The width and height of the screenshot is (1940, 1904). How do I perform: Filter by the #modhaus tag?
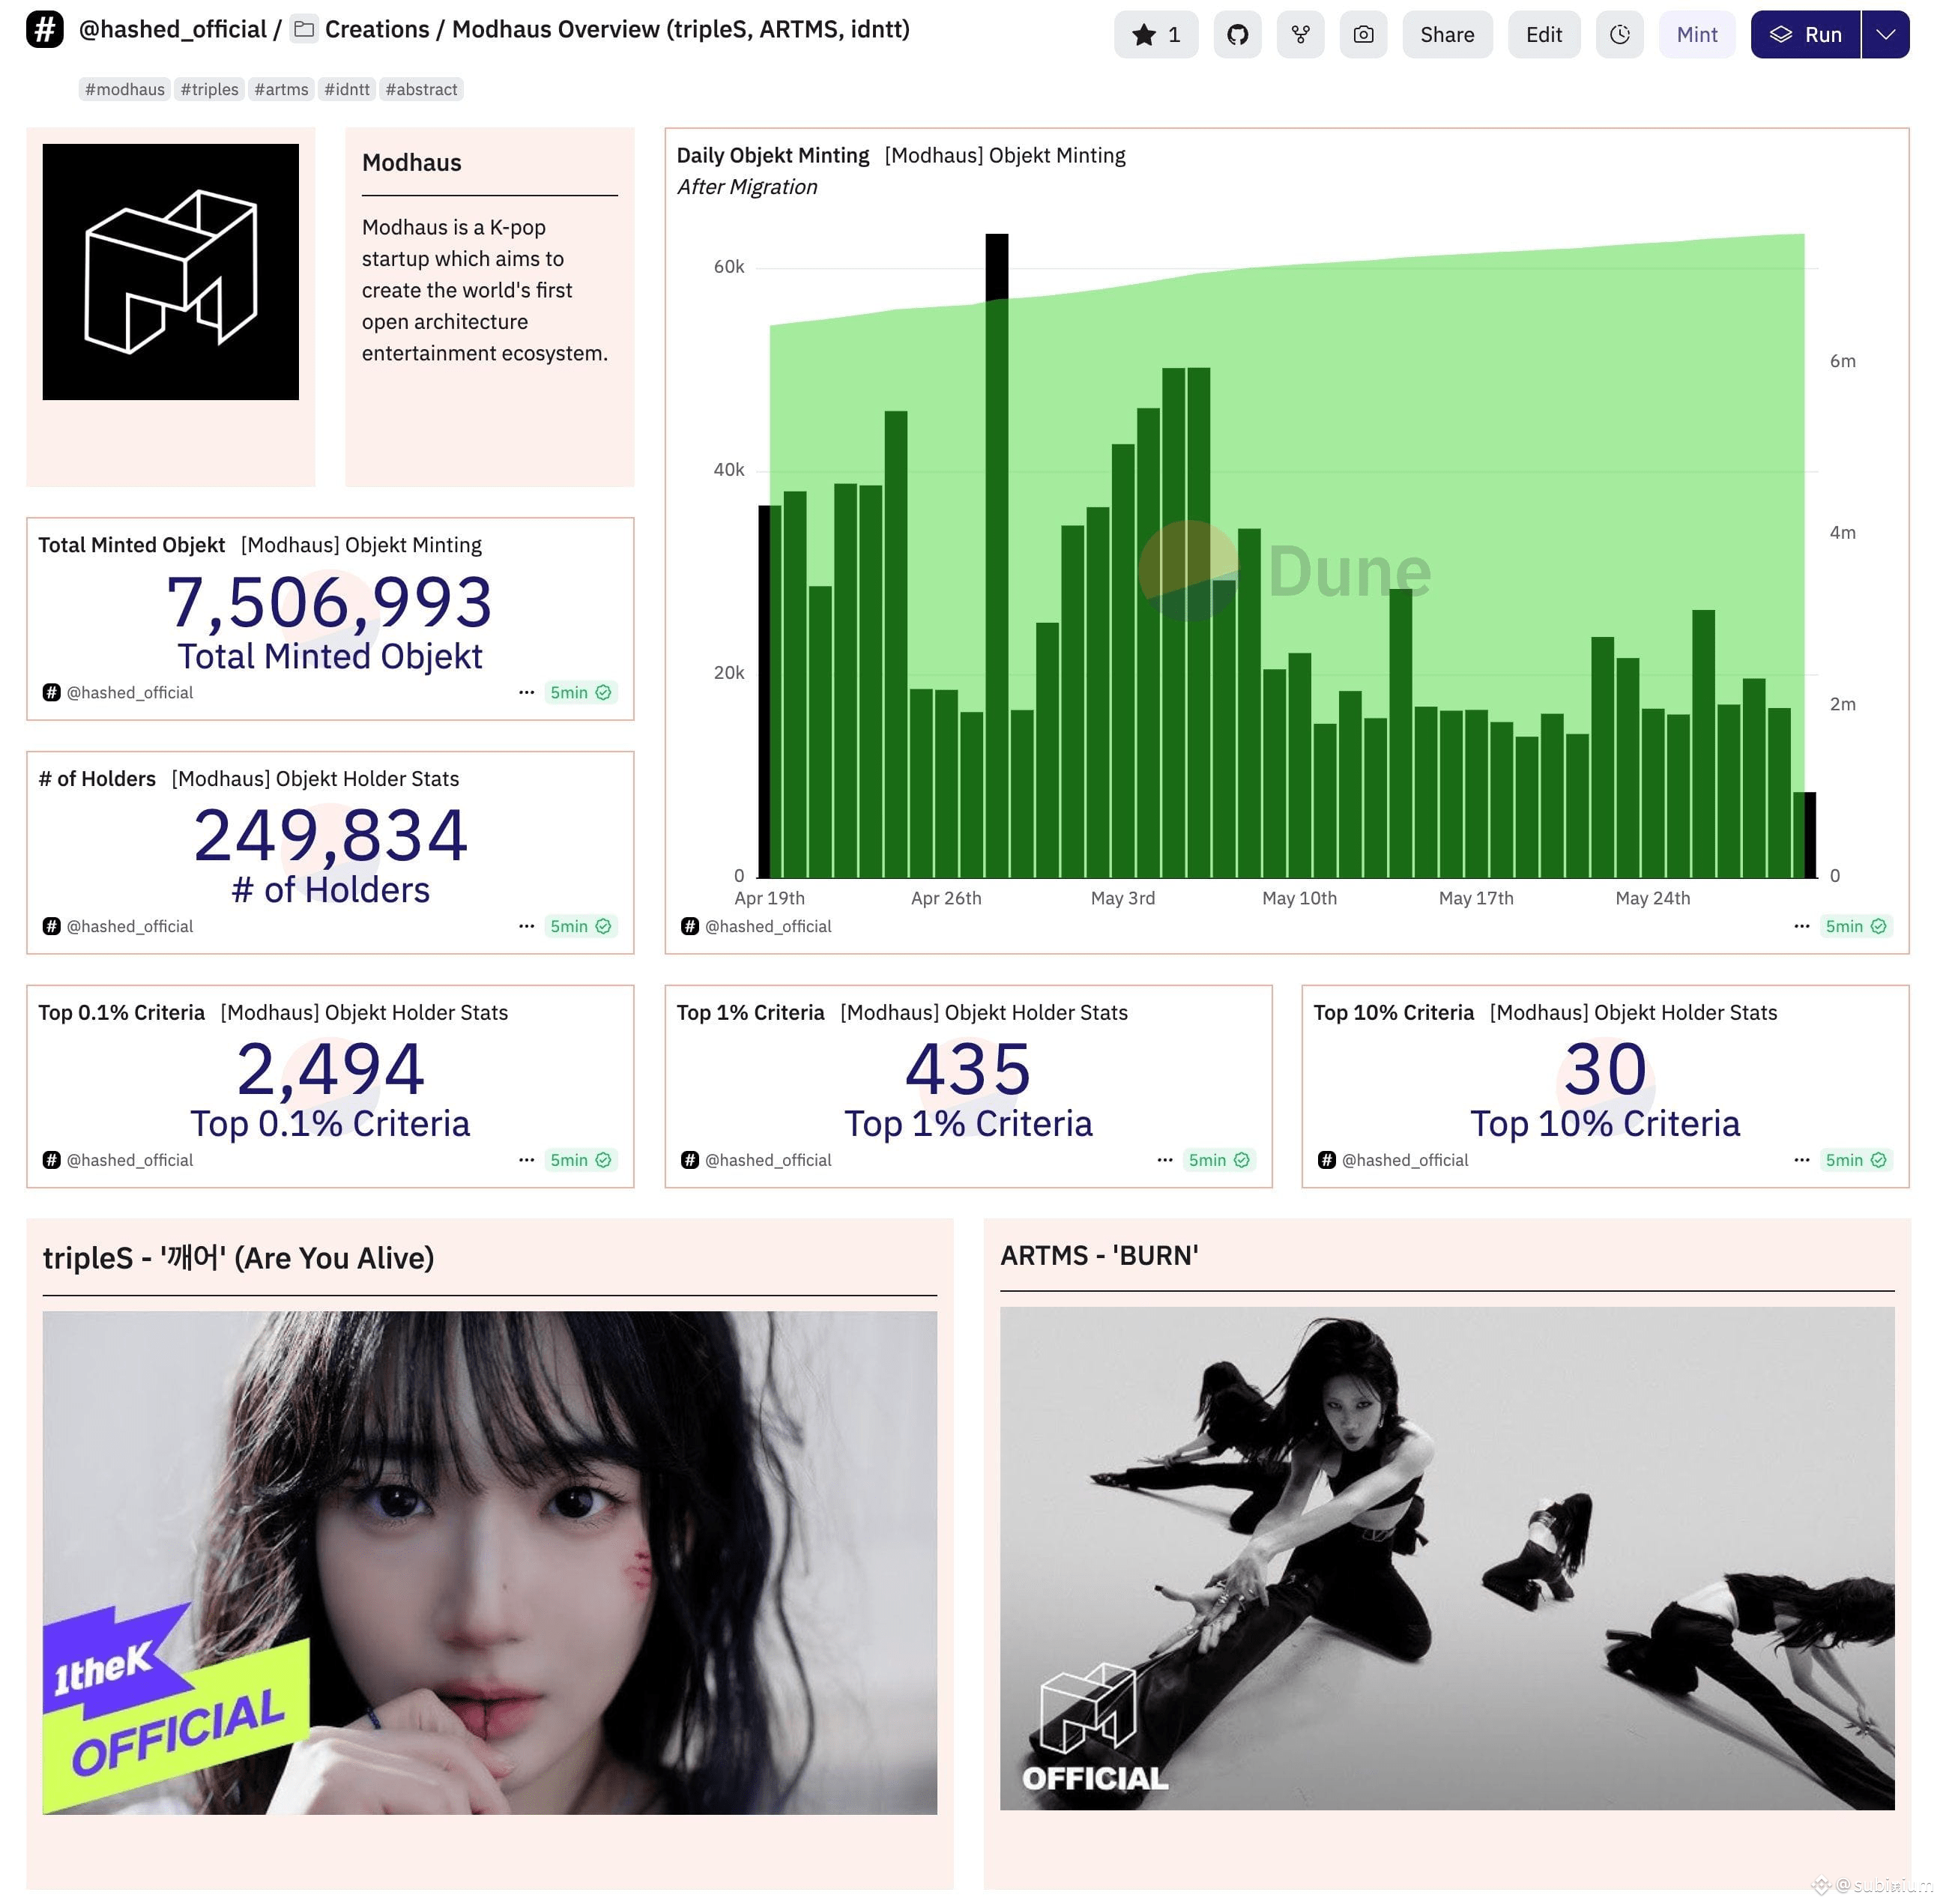coord(125,89)
